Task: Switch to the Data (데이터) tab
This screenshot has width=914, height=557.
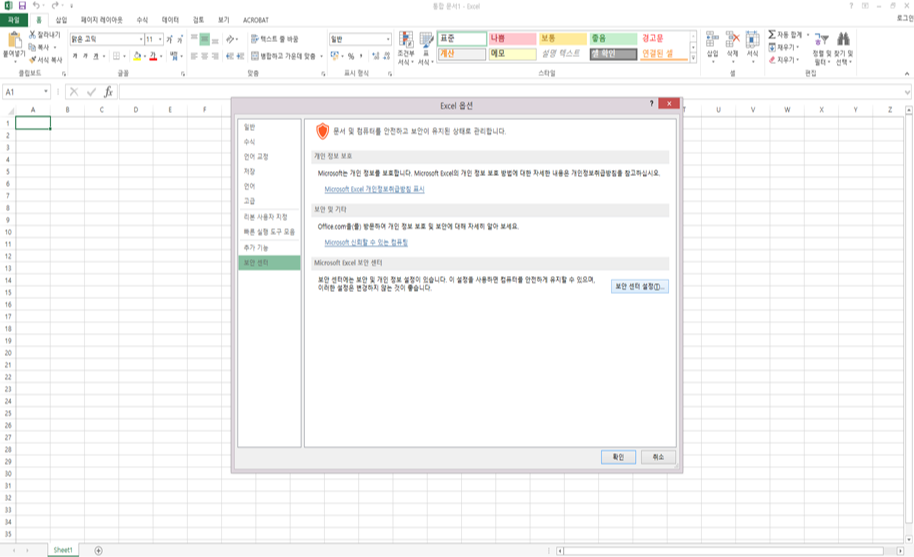Action: 170,20
